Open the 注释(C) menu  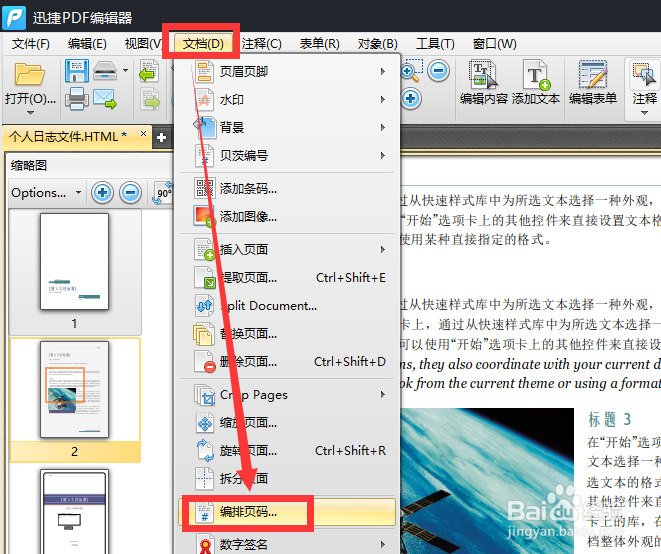(261, 44)
